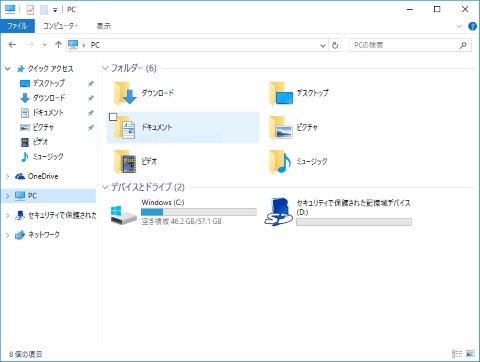Tick the checkbox on ドキュメント folder
480x362 pixels.
(113, 117)
